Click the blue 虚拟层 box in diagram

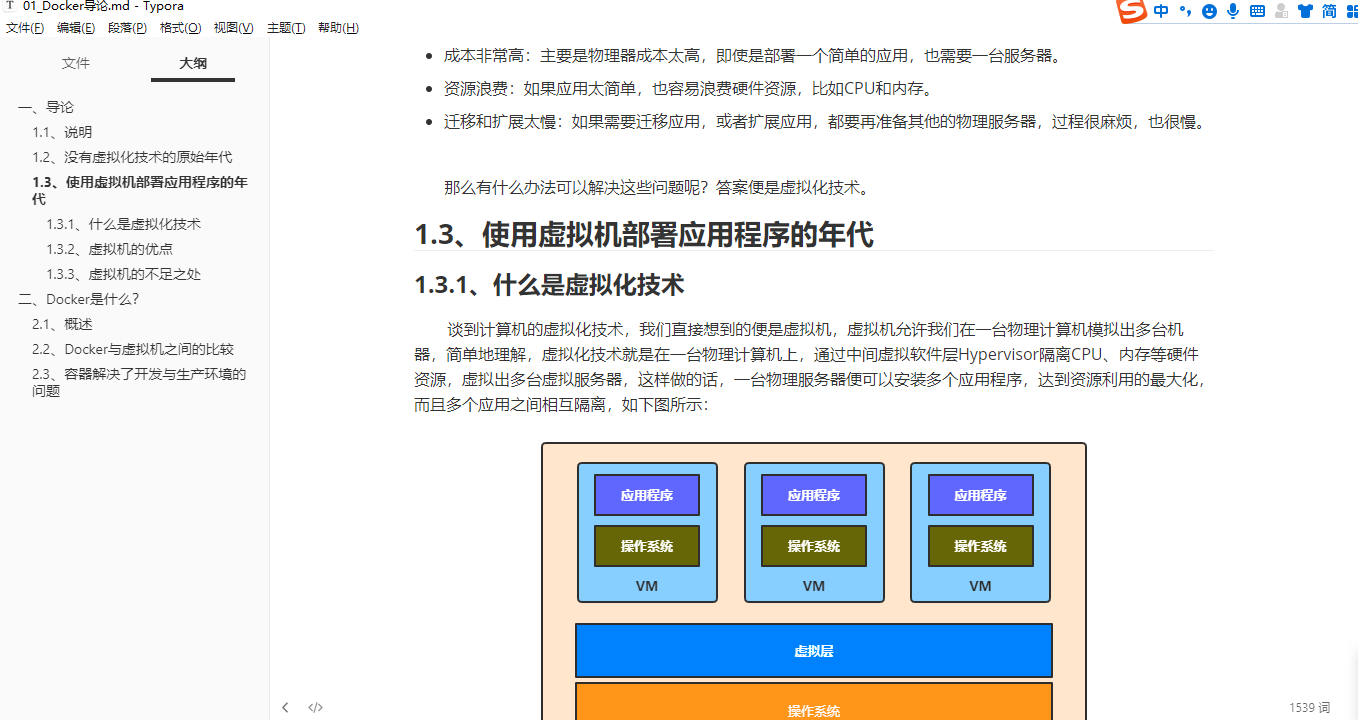(814, 651)
